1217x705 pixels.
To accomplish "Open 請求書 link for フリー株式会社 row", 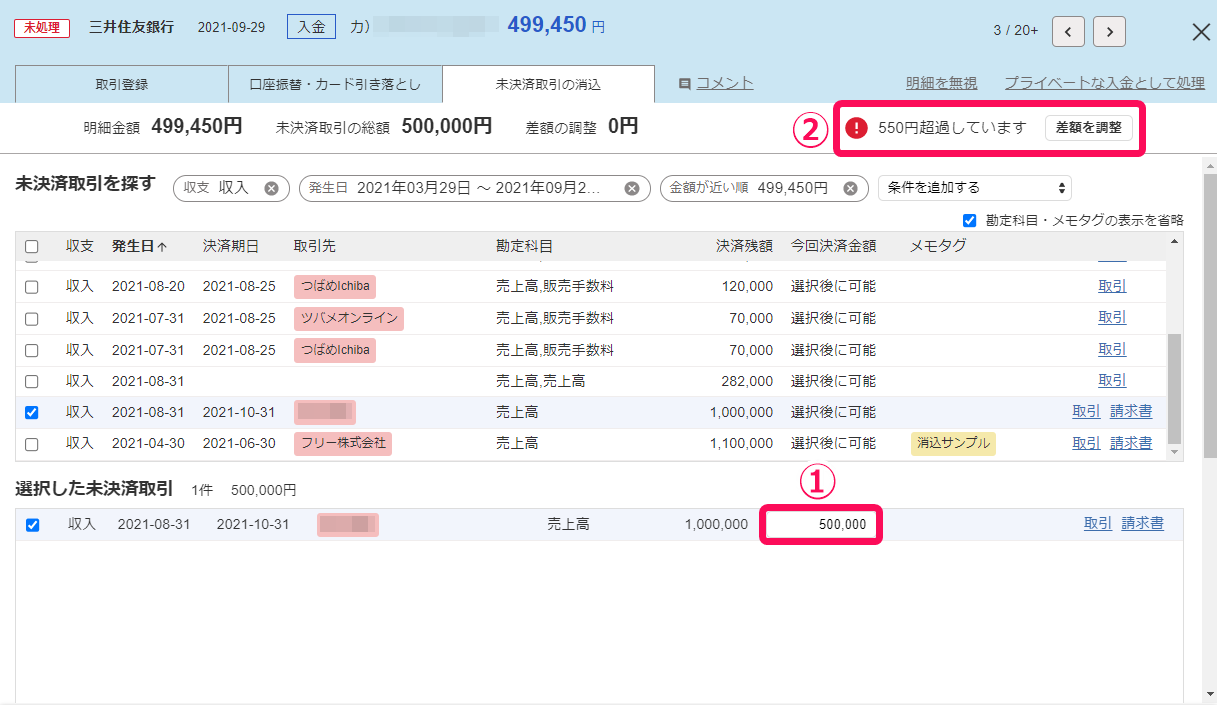I will coord(1131,442).
